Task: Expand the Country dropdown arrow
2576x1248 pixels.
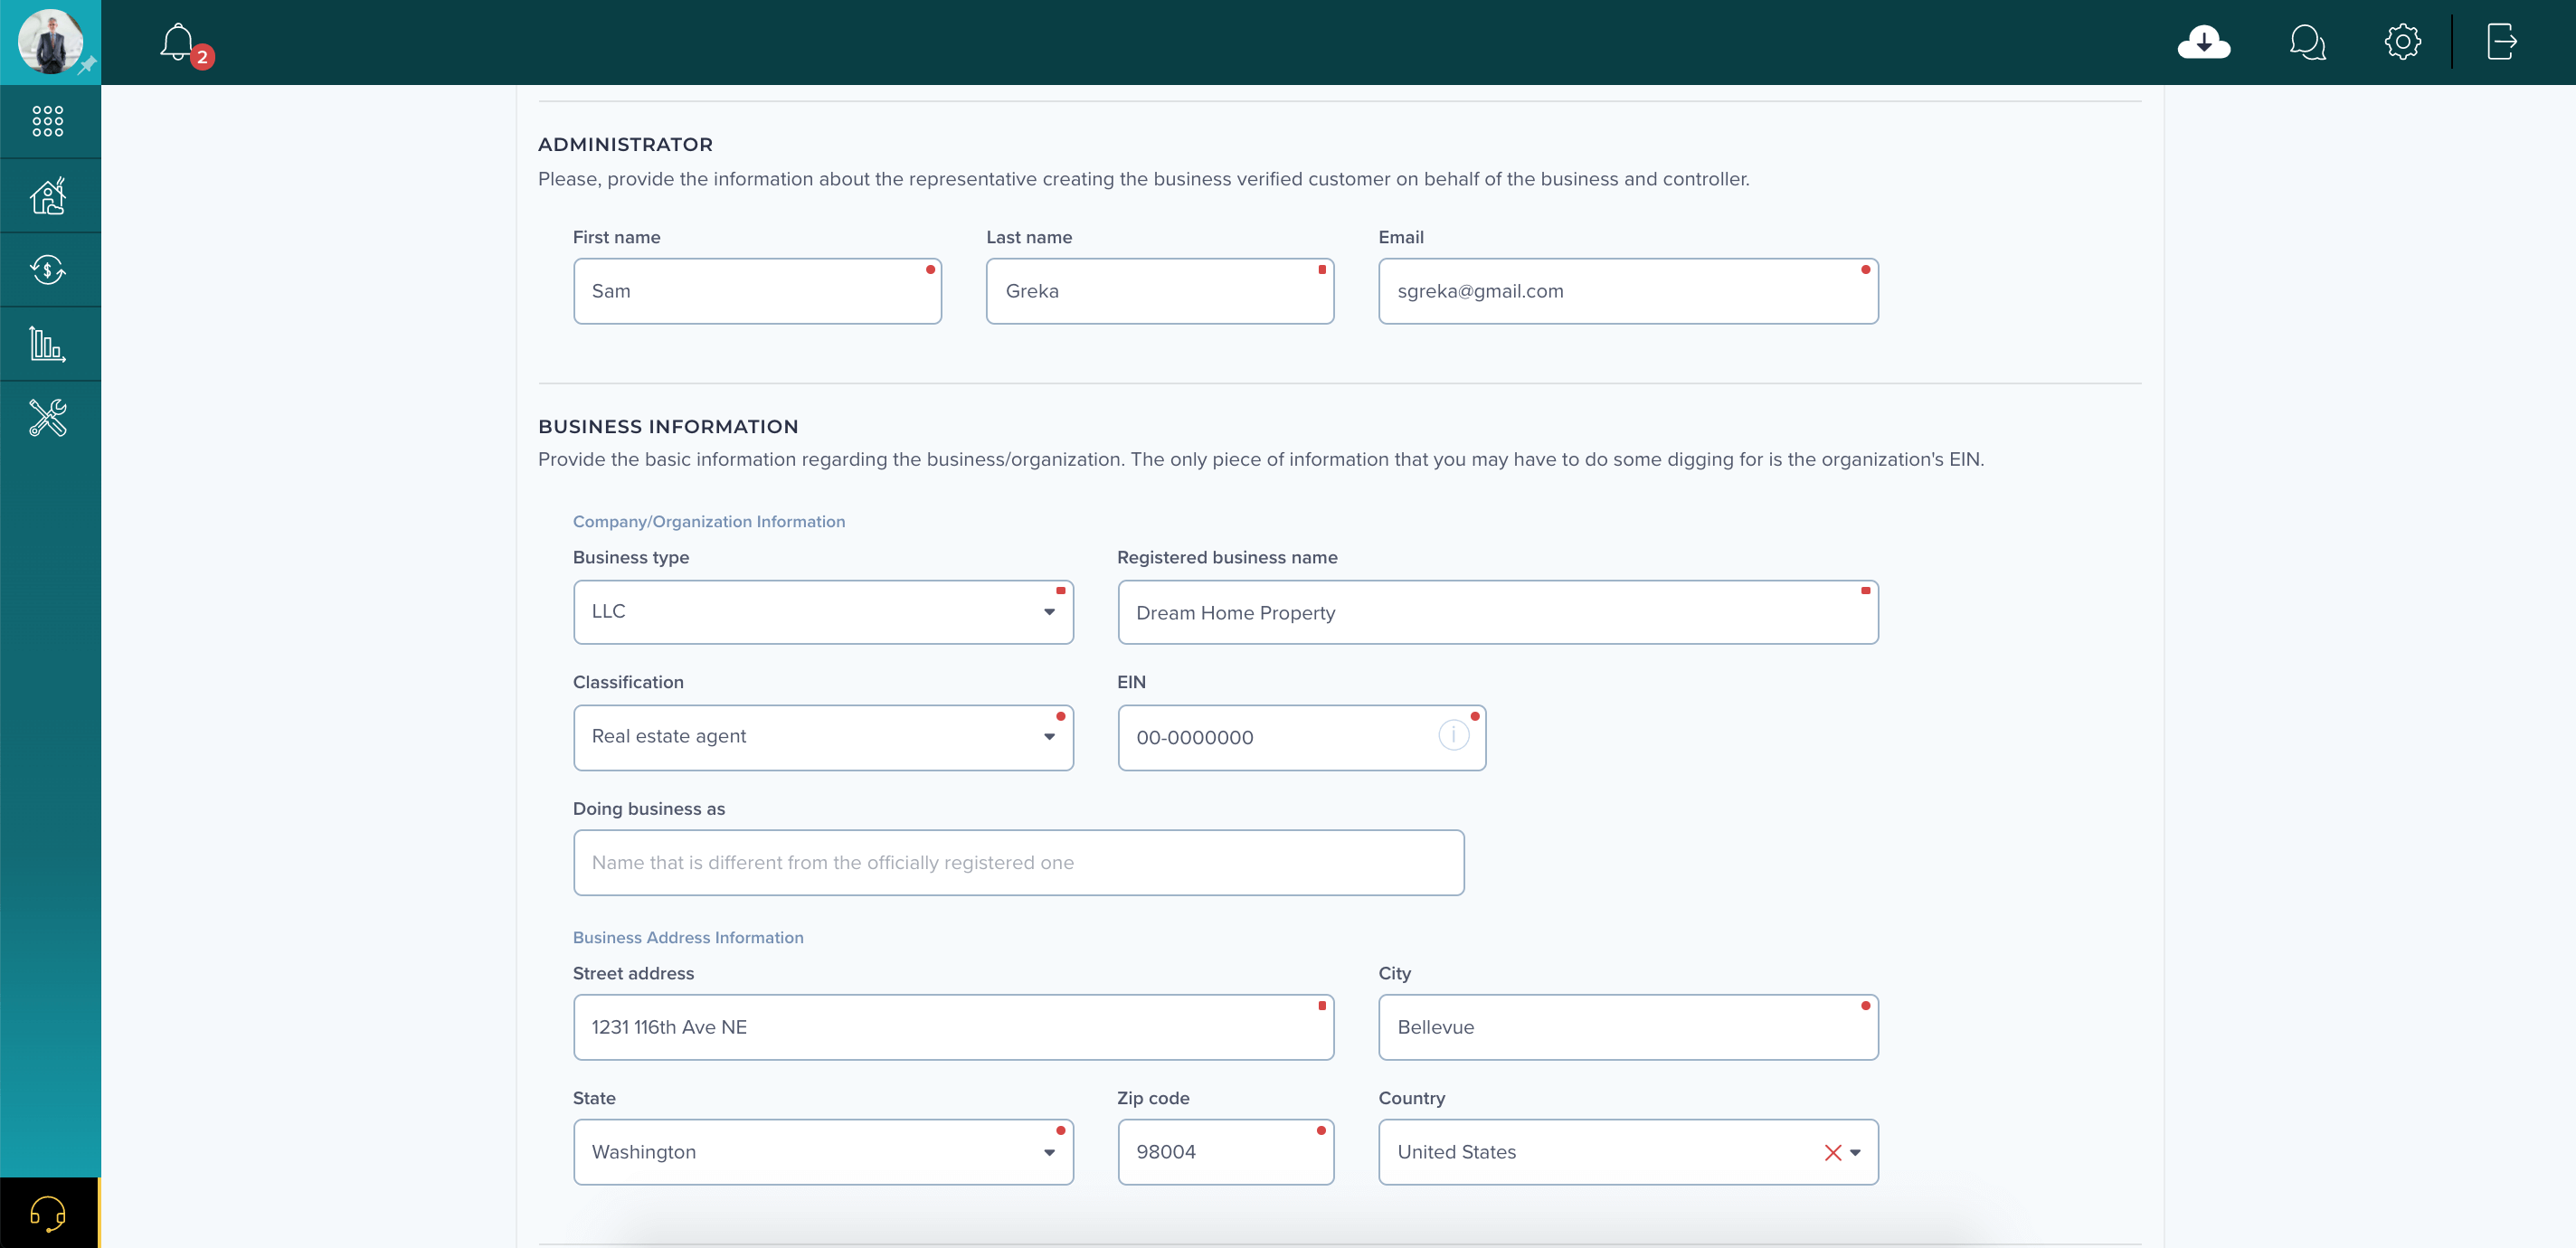Action: pos(1856,1152)
